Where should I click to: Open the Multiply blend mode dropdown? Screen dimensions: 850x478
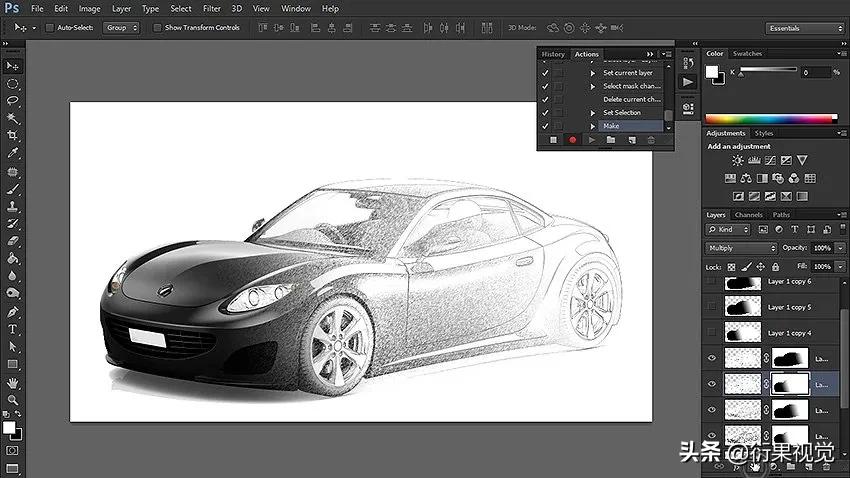[740, 248]
